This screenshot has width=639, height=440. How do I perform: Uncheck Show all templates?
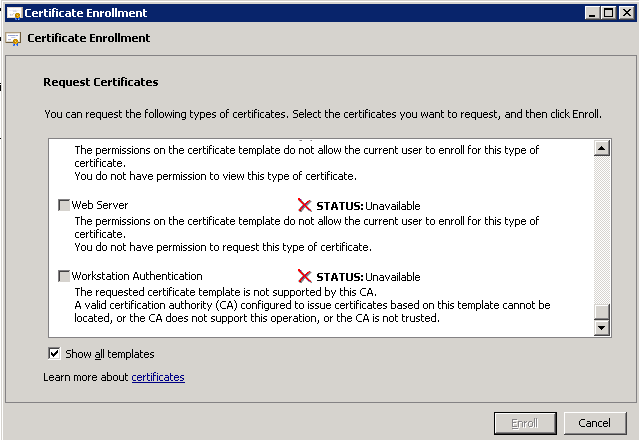(x=54, y=353)
